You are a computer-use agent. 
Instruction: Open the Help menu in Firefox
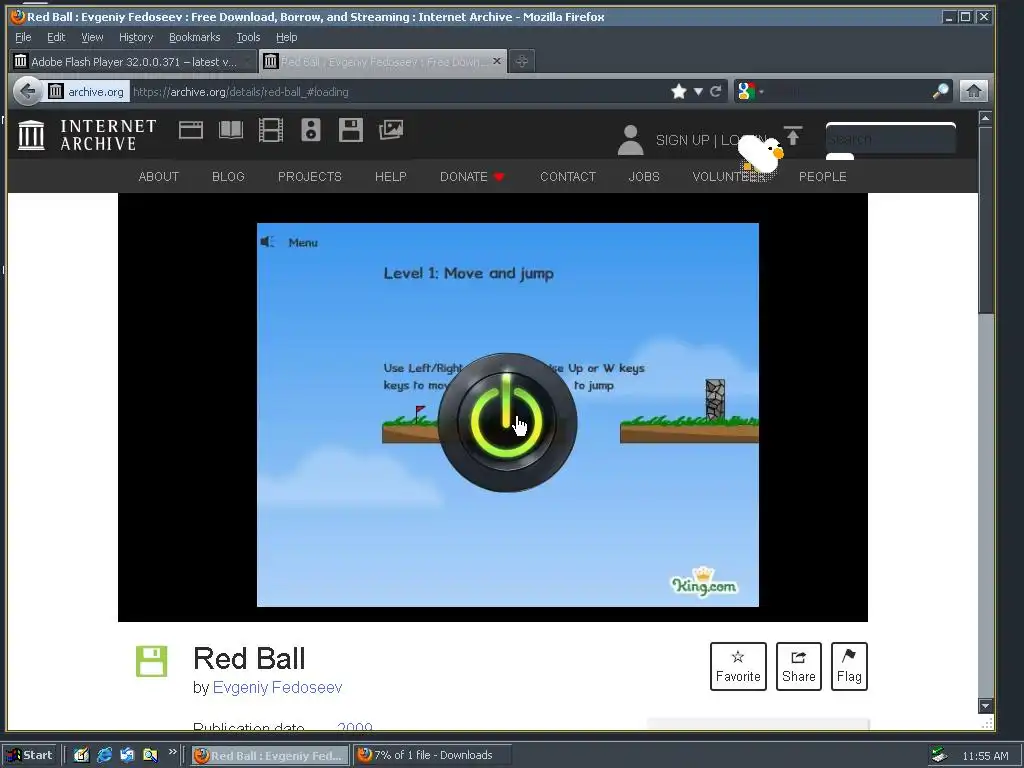[286, 37]
